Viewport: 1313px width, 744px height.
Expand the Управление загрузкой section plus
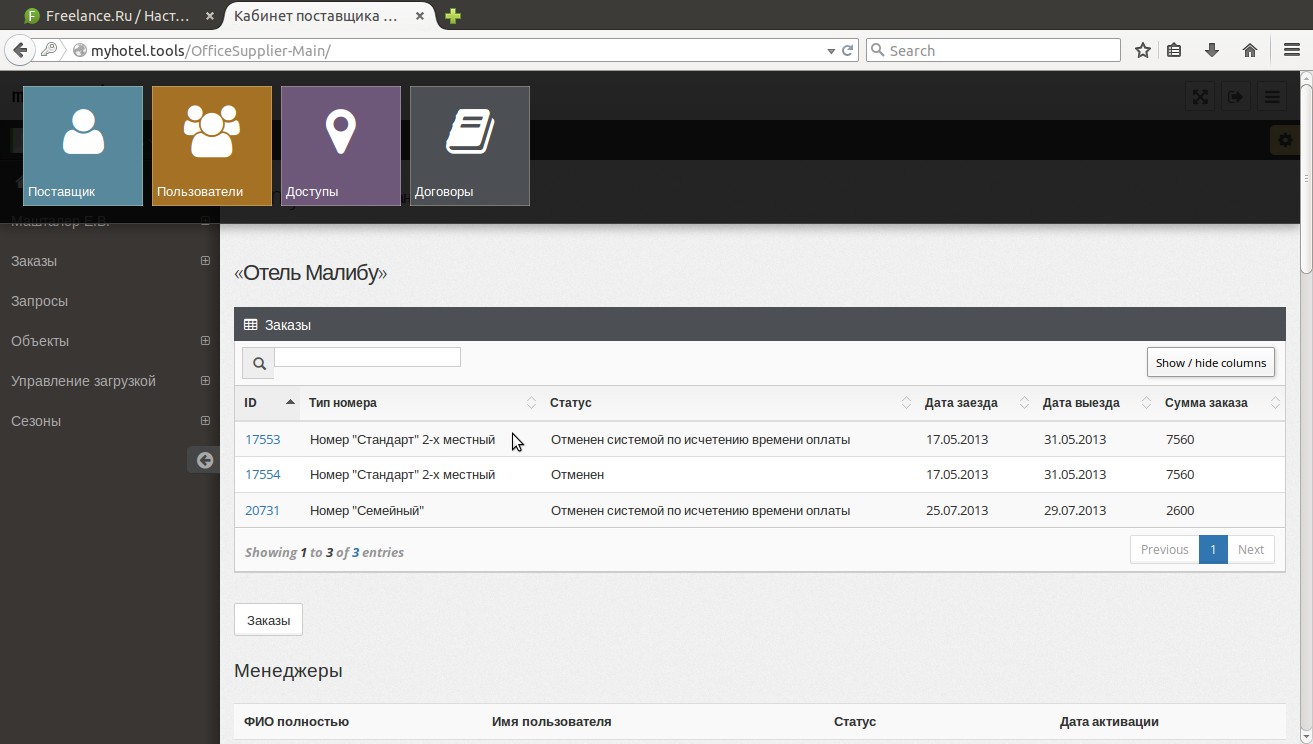coord(205,381)
